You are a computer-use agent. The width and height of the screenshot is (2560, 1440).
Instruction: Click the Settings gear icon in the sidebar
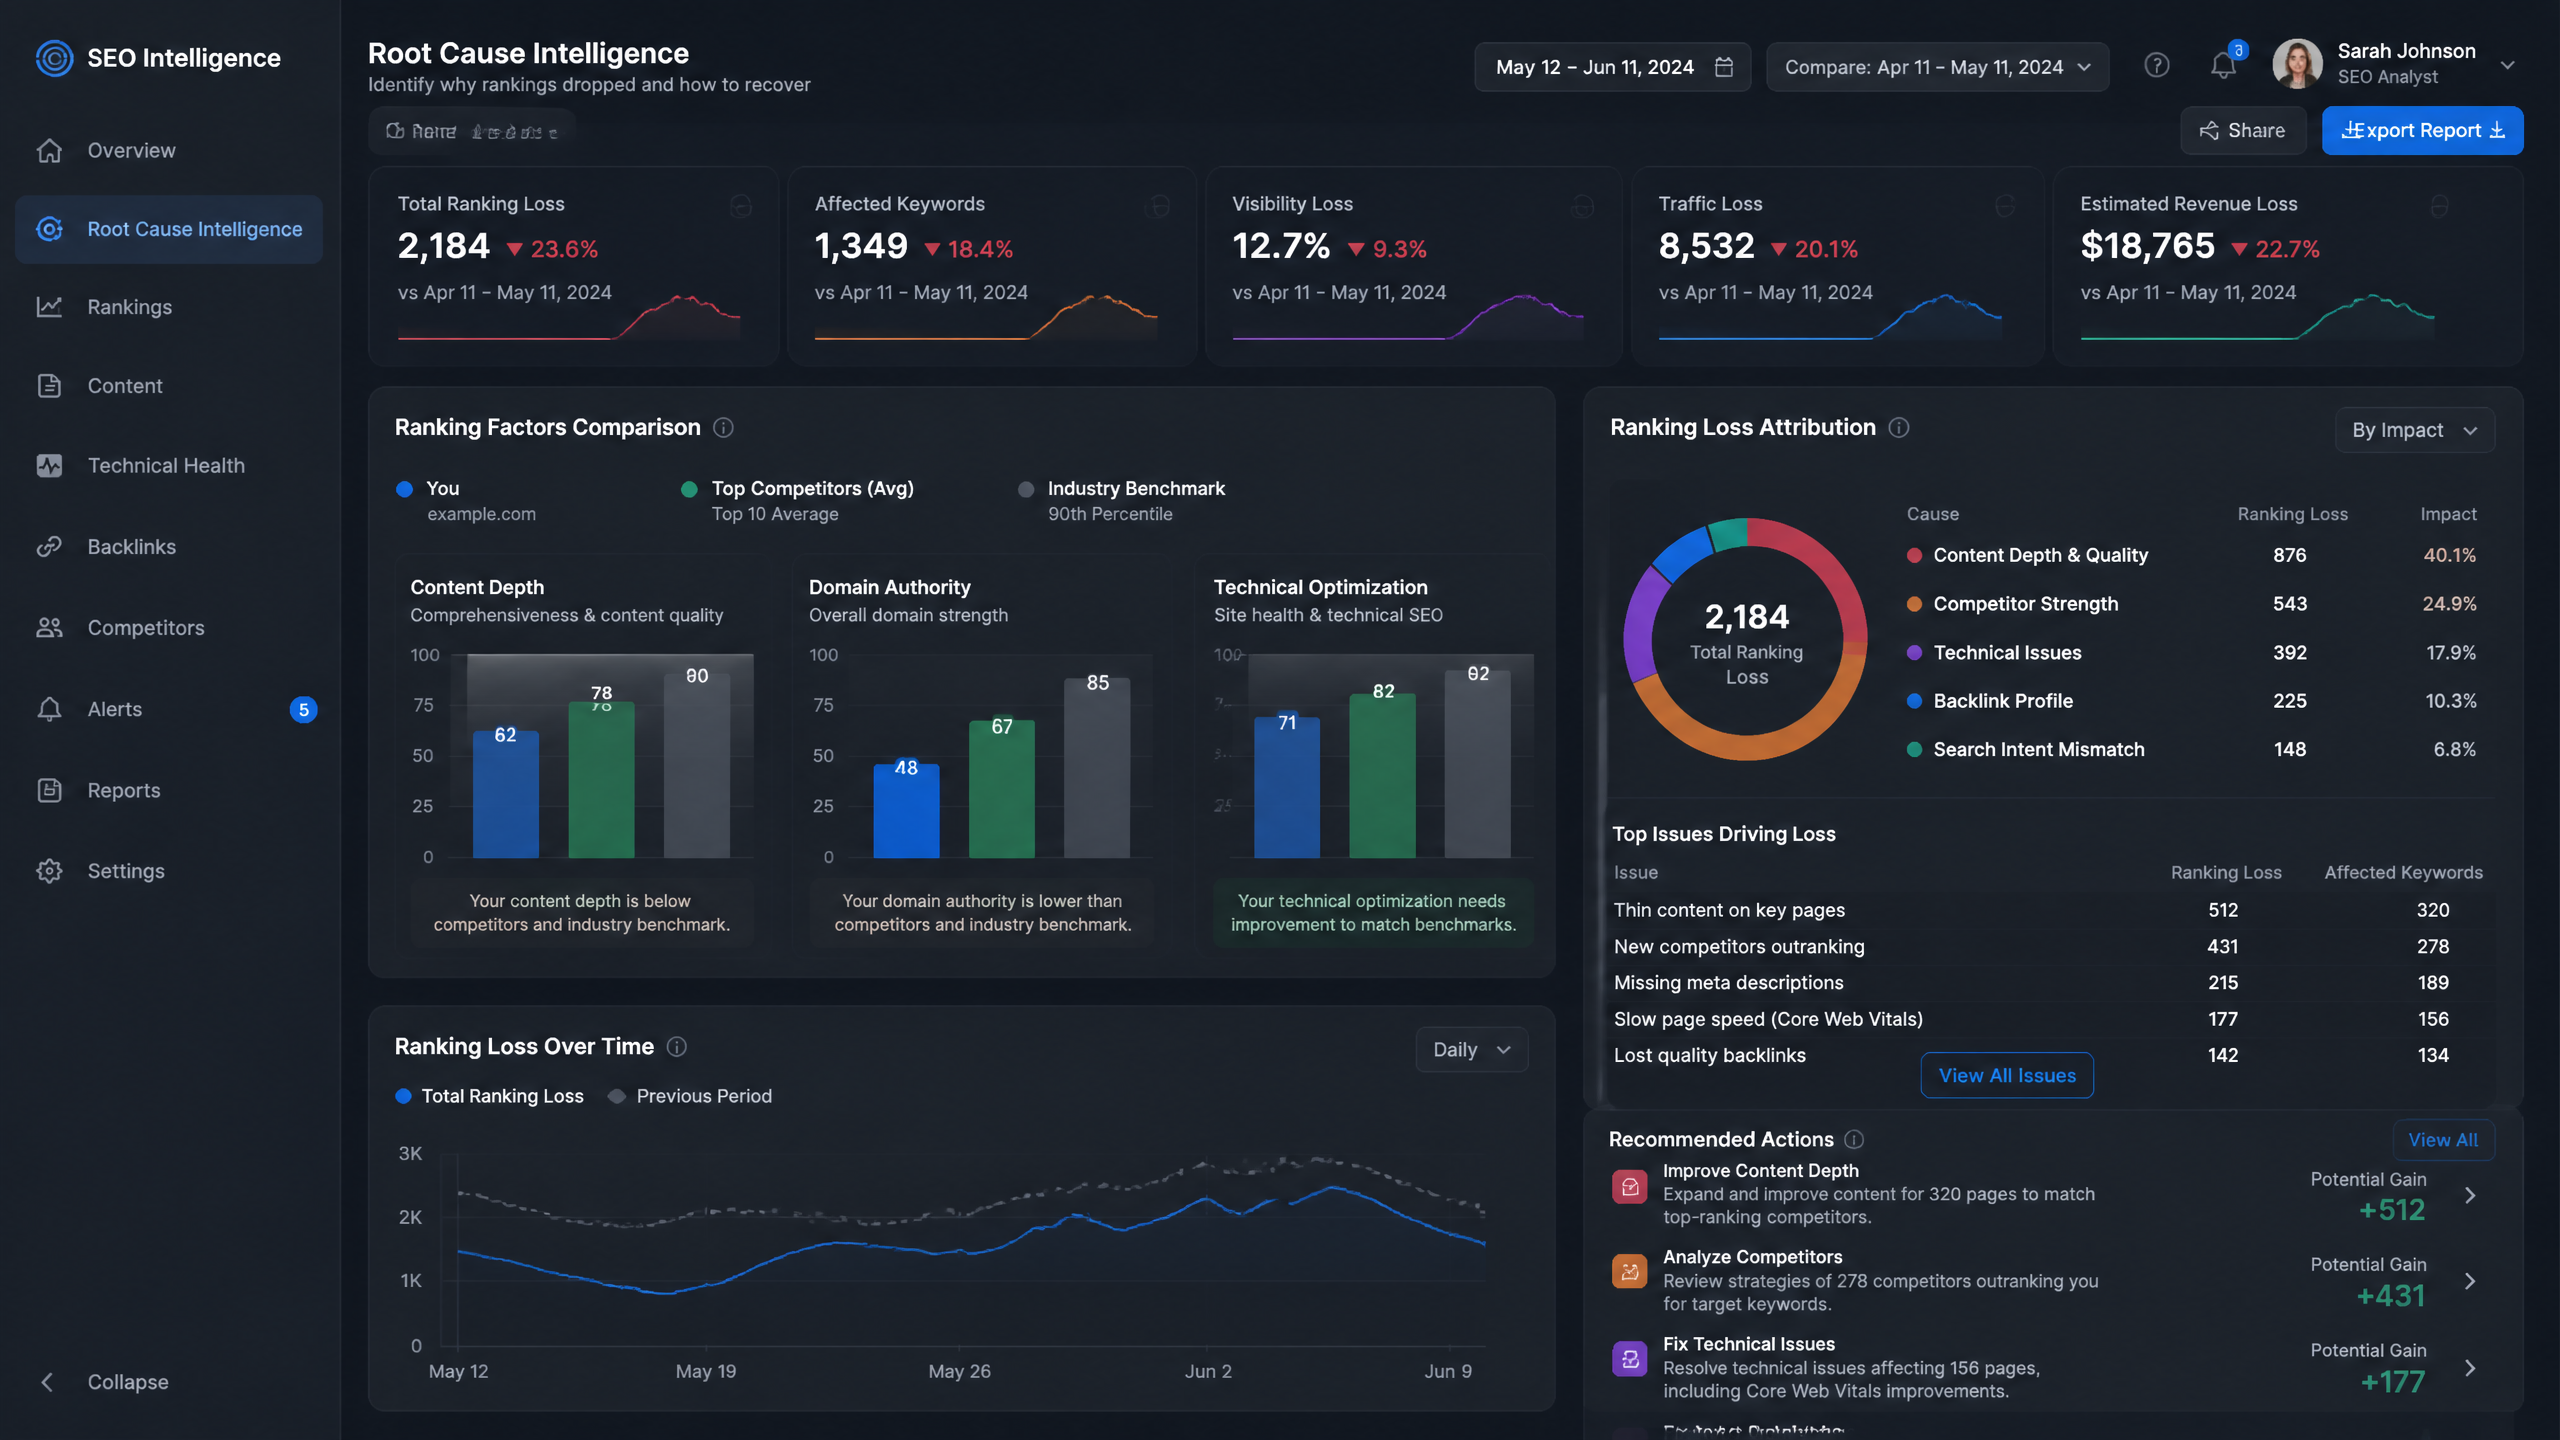49,871
